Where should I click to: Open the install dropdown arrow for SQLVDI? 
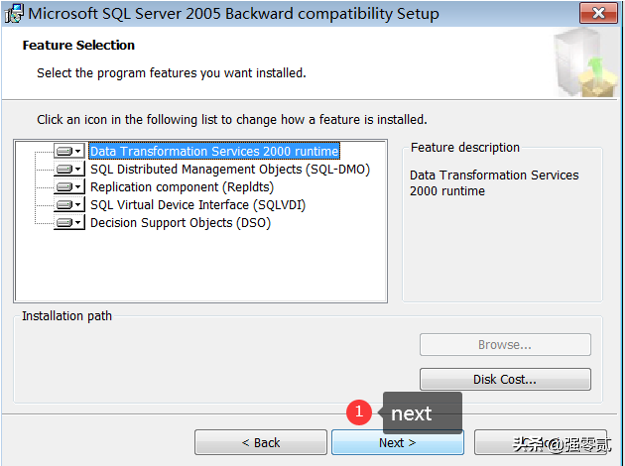79,205
